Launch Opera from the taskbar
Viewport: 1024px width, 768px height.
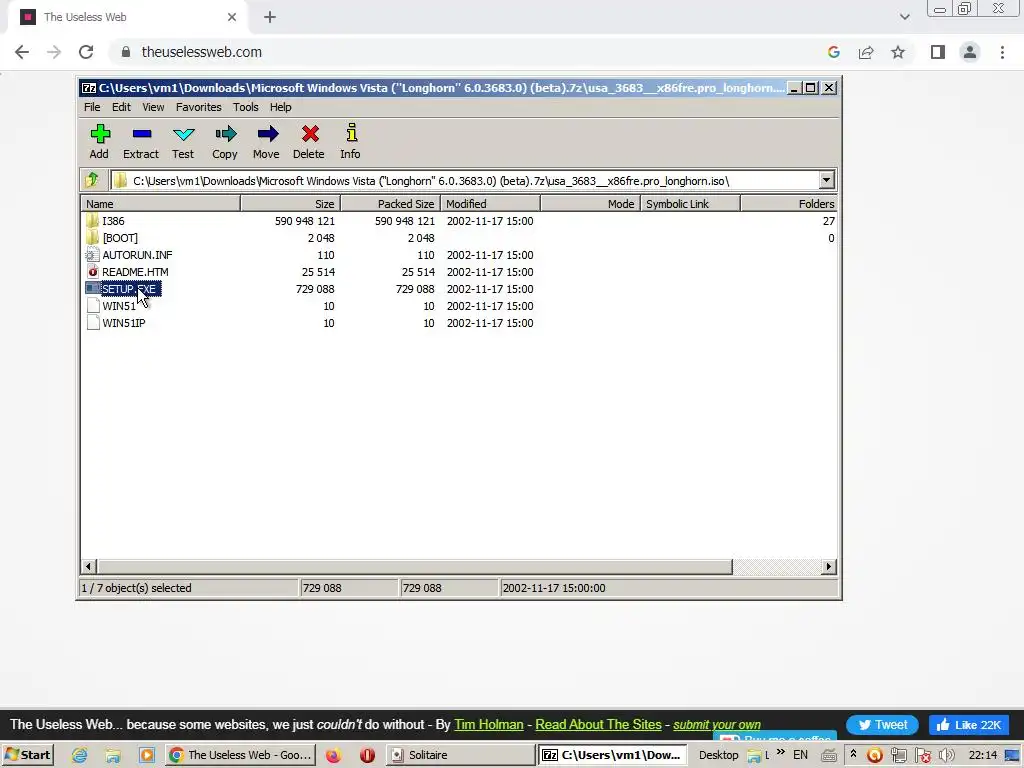coord(367,755)
